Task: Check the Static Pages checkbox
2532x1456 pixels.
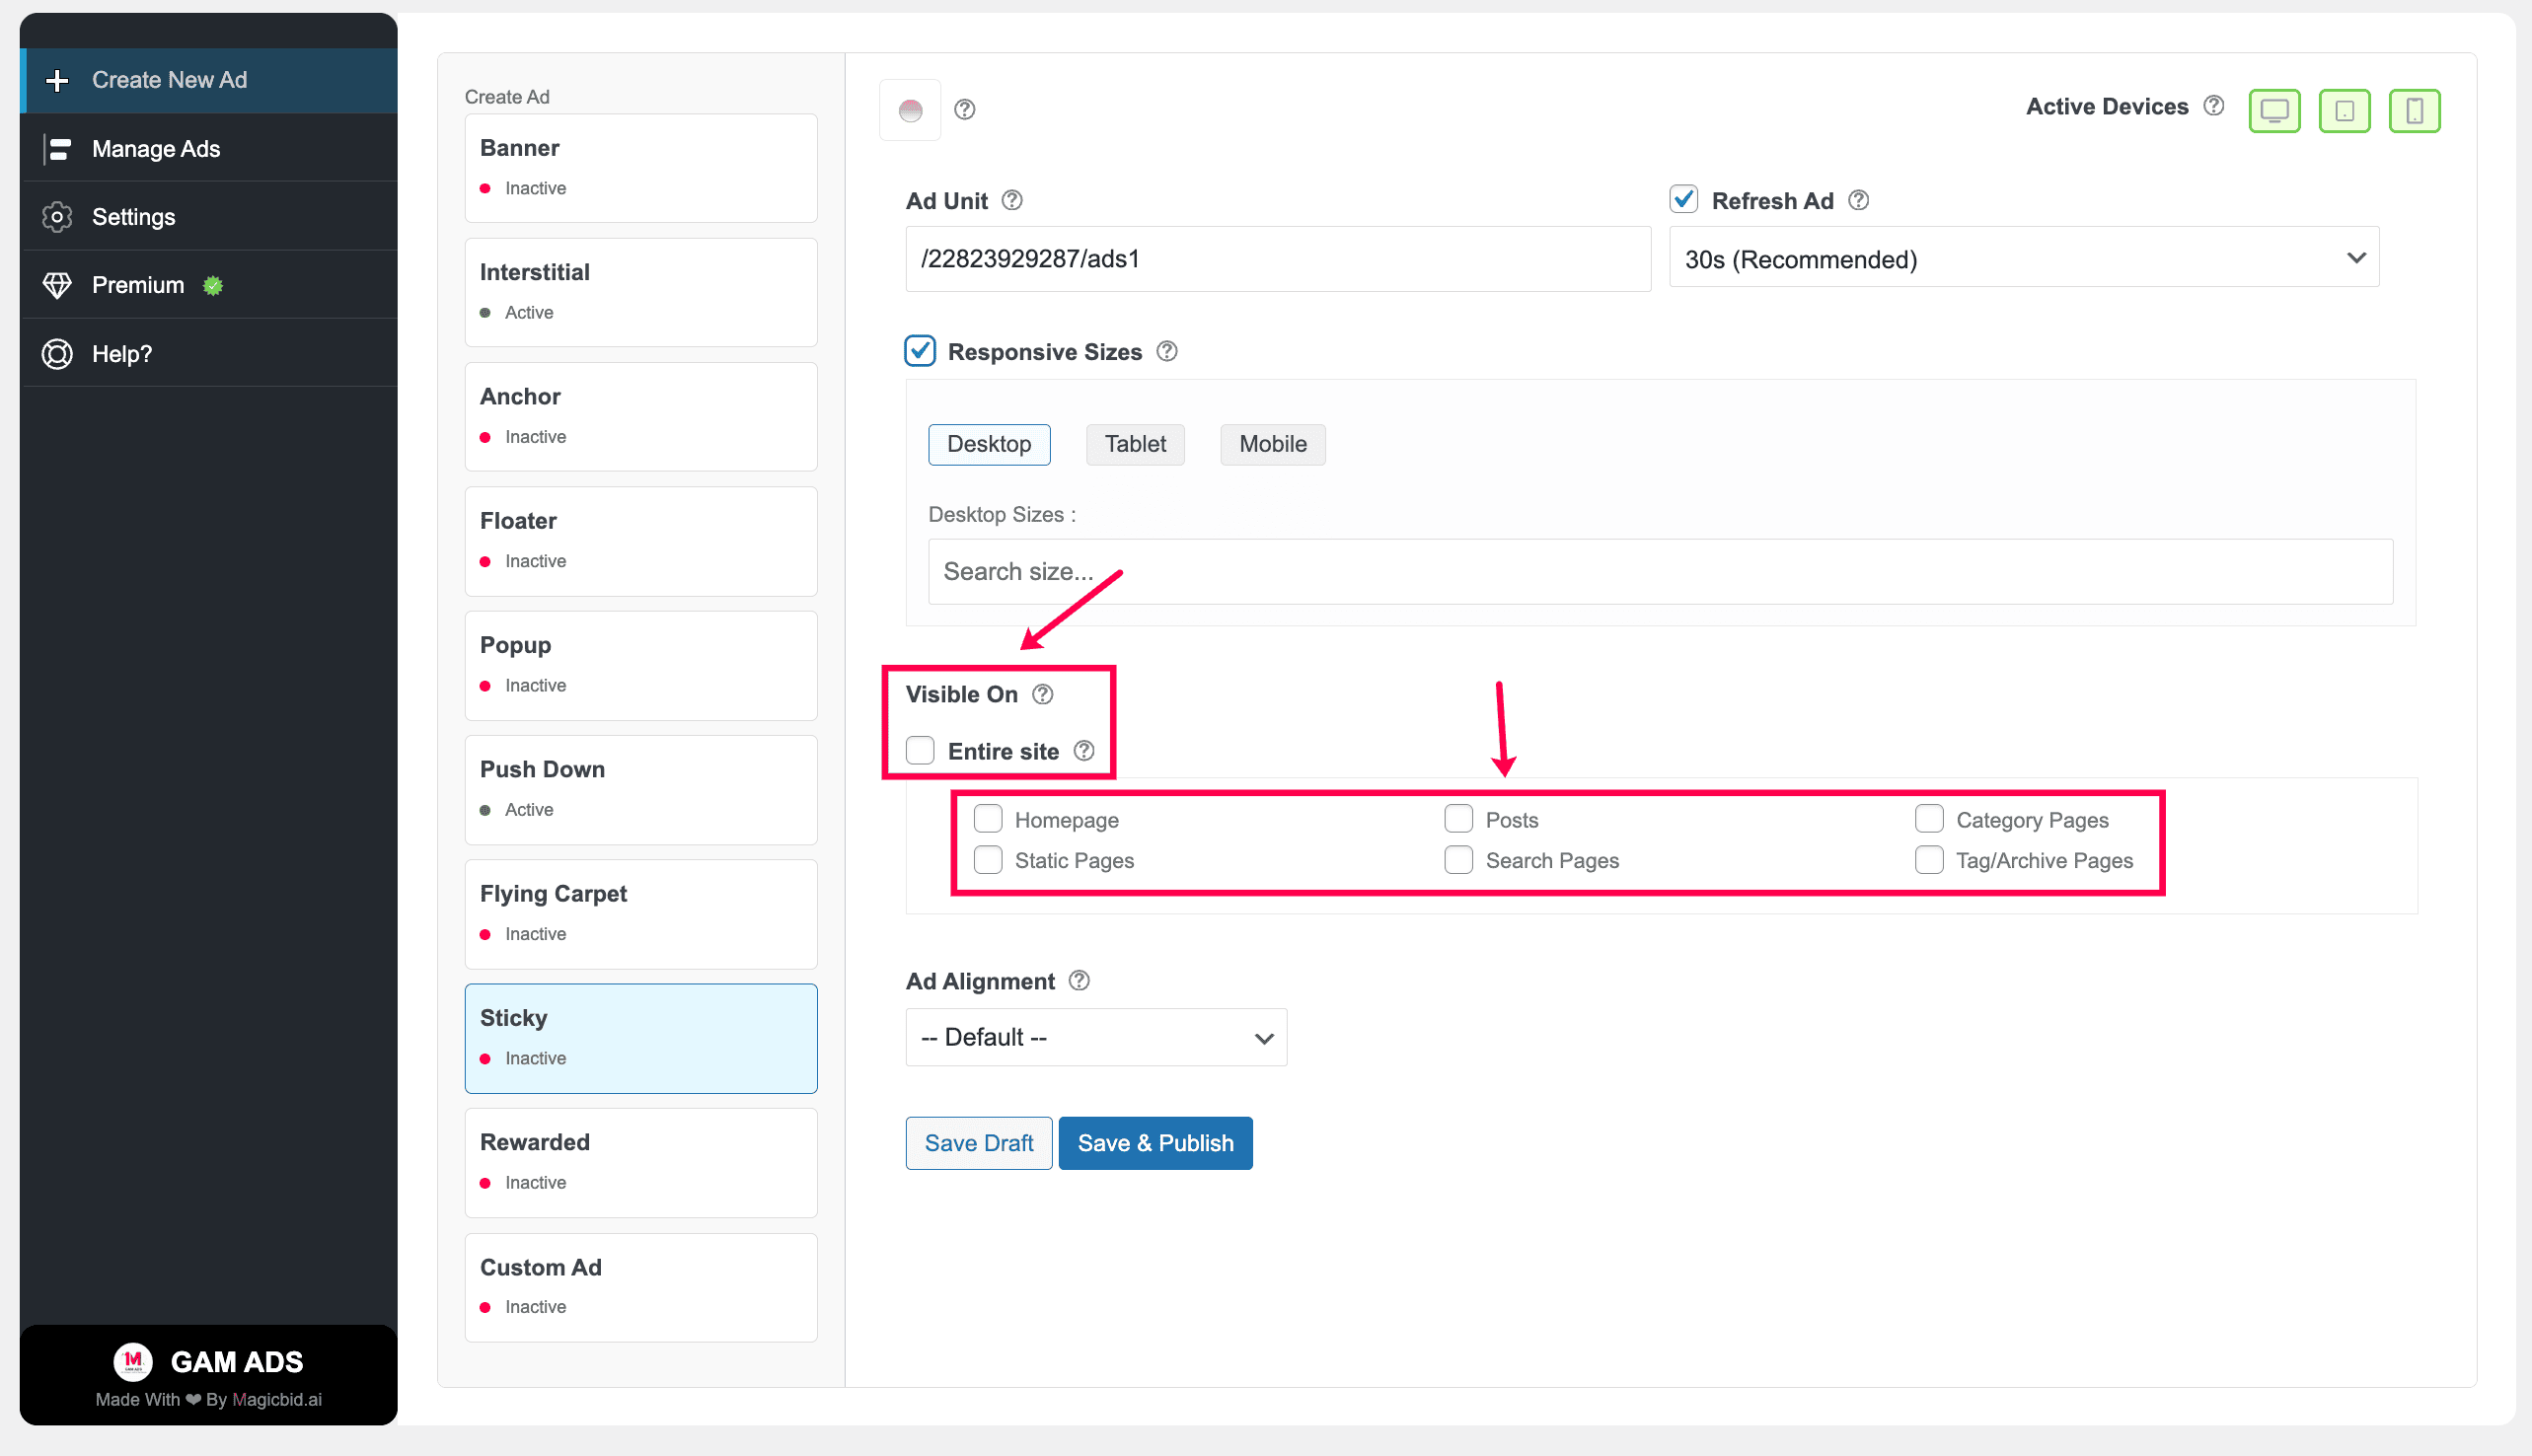Action: 988,860
